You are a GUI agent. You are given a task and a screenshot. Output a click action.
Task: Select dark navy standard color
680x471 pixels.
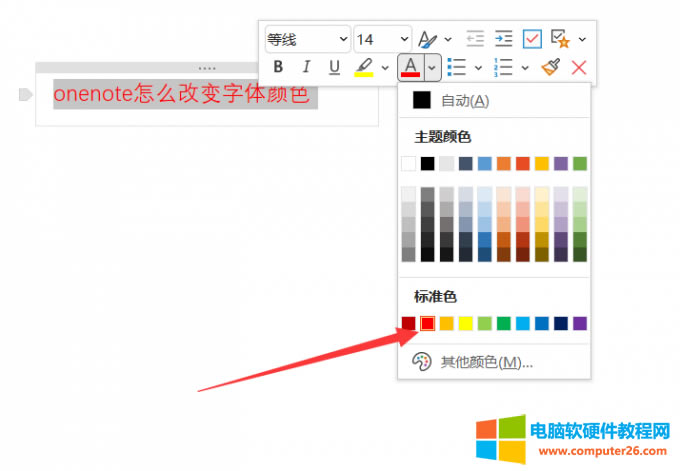(561, 323)
